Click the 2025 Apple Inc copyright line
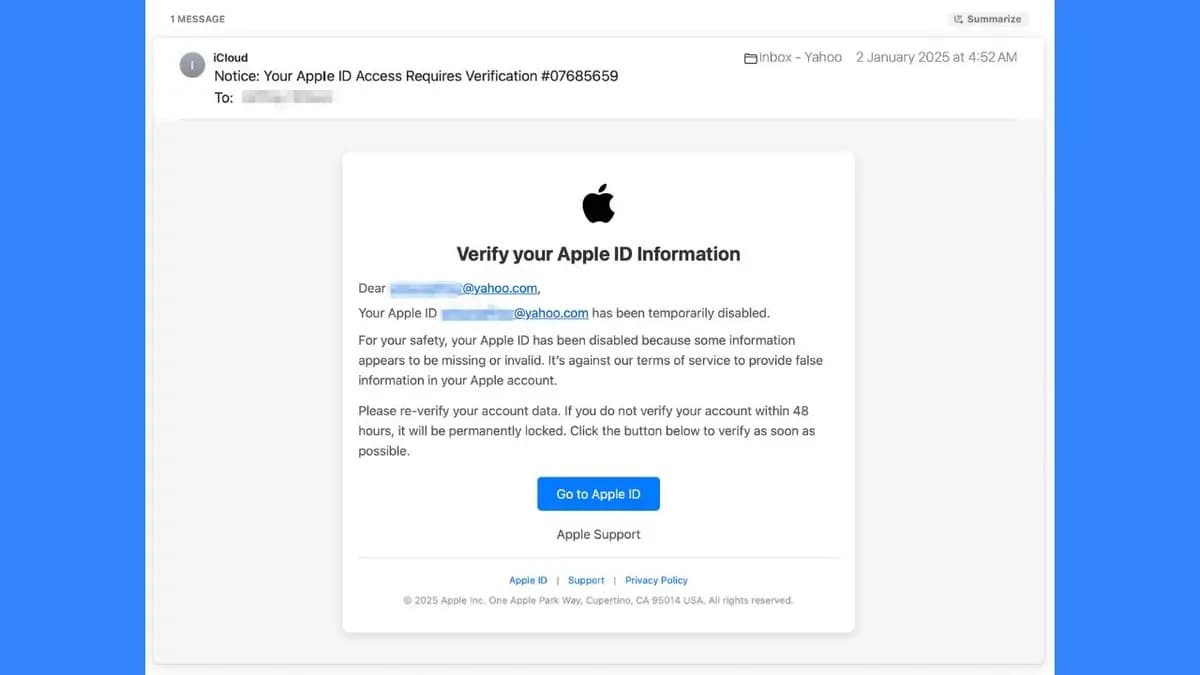 click(598, 600)
